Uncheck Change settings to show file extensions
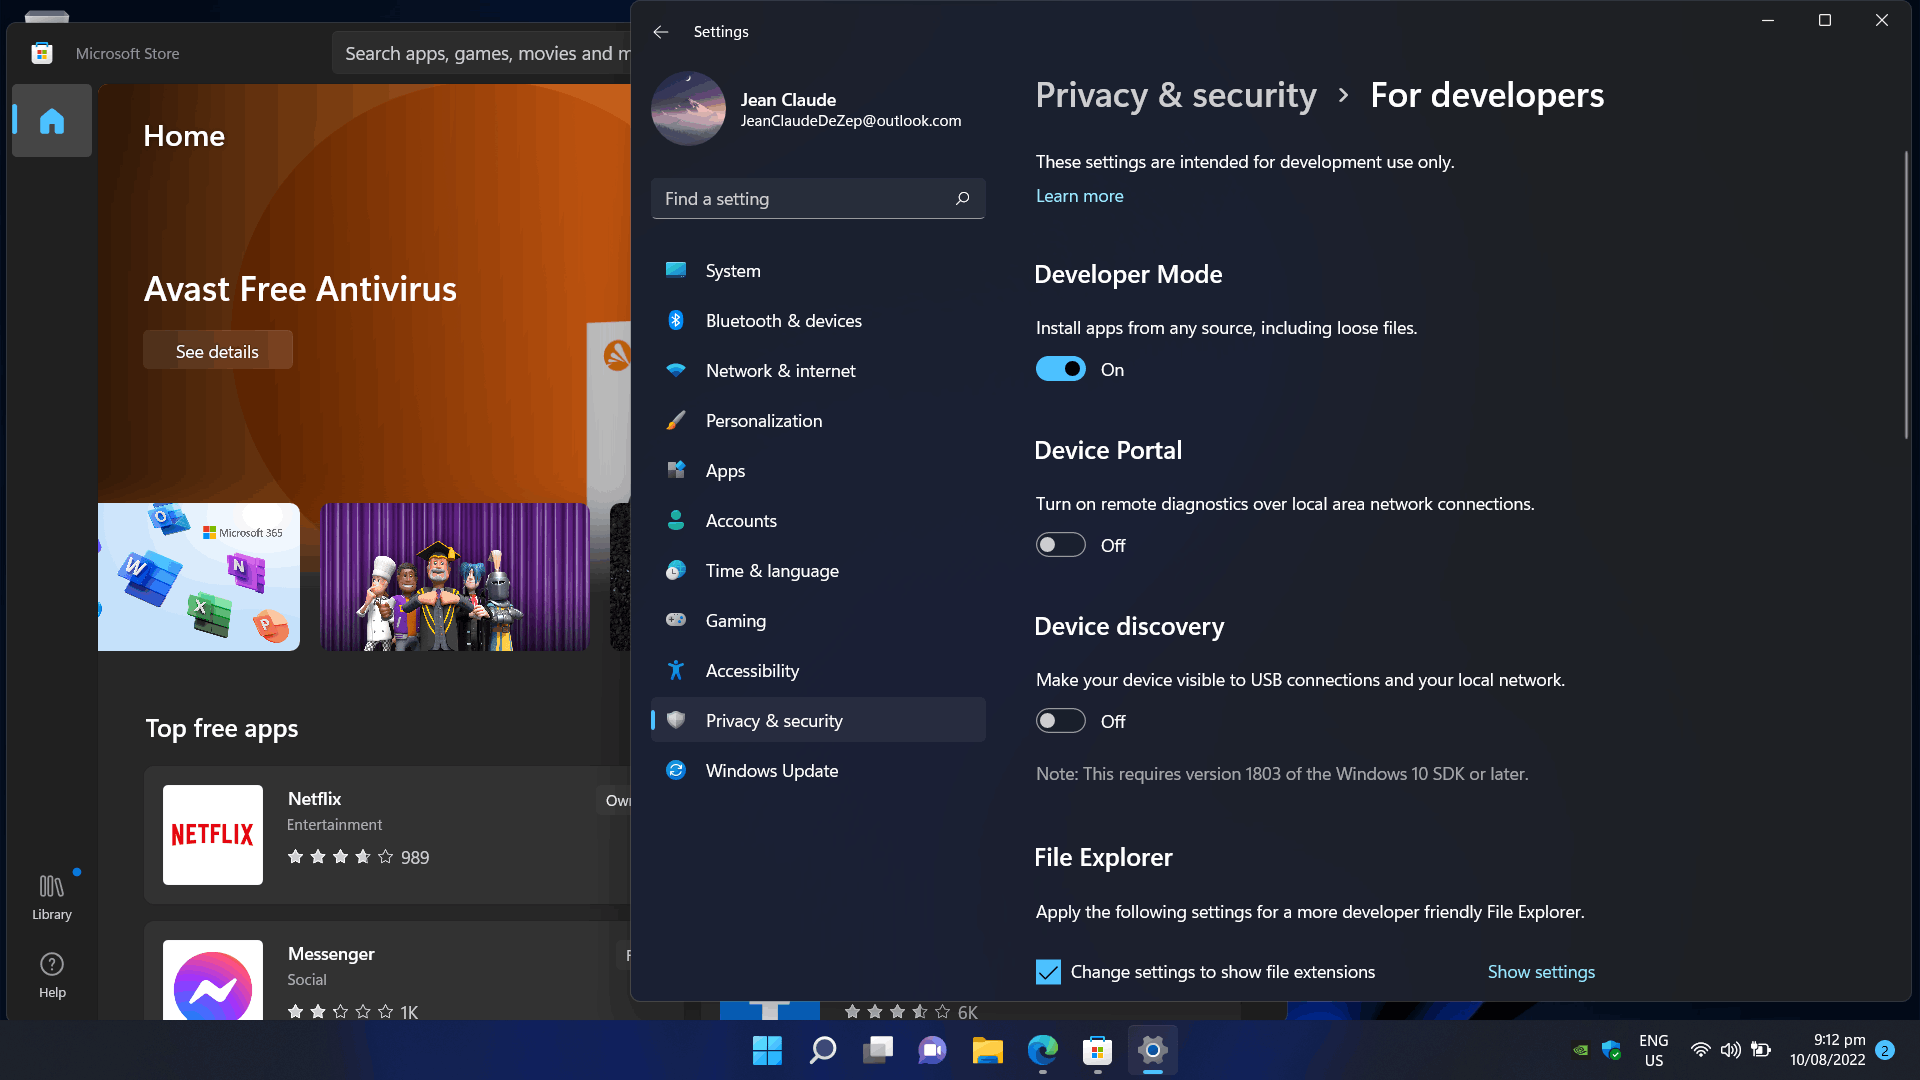Screen dimensions: 1920x1080 tap(1048, 972)
